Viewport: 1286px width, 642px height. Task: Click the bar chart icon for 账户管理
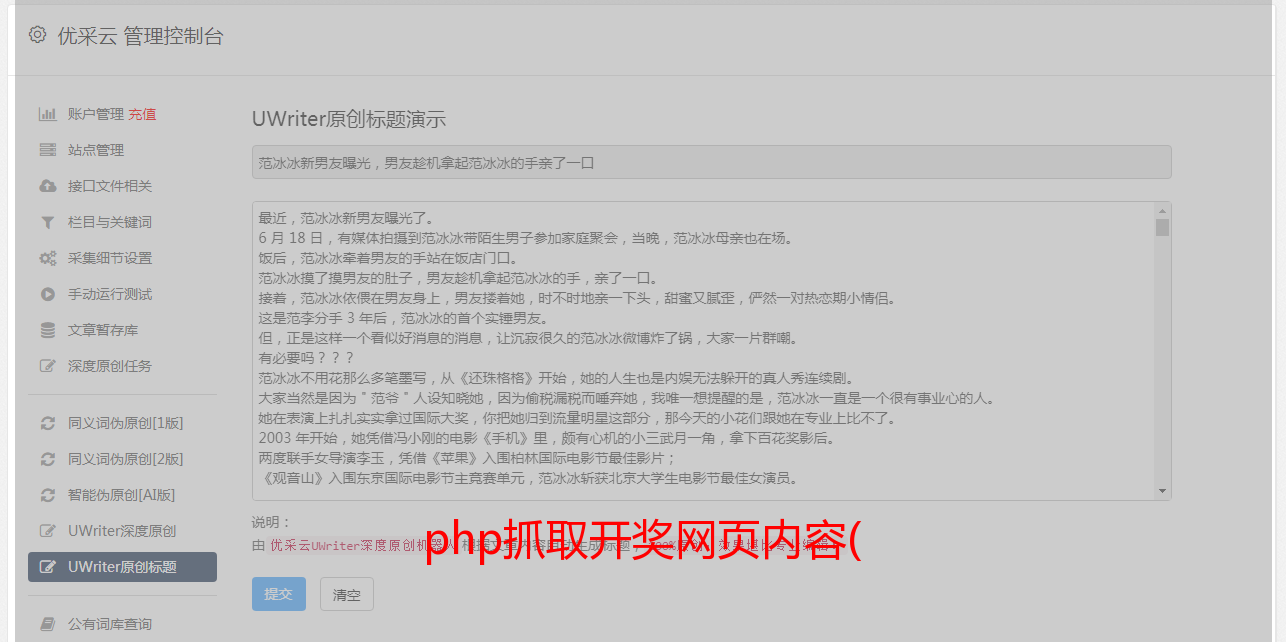(47, 114)
